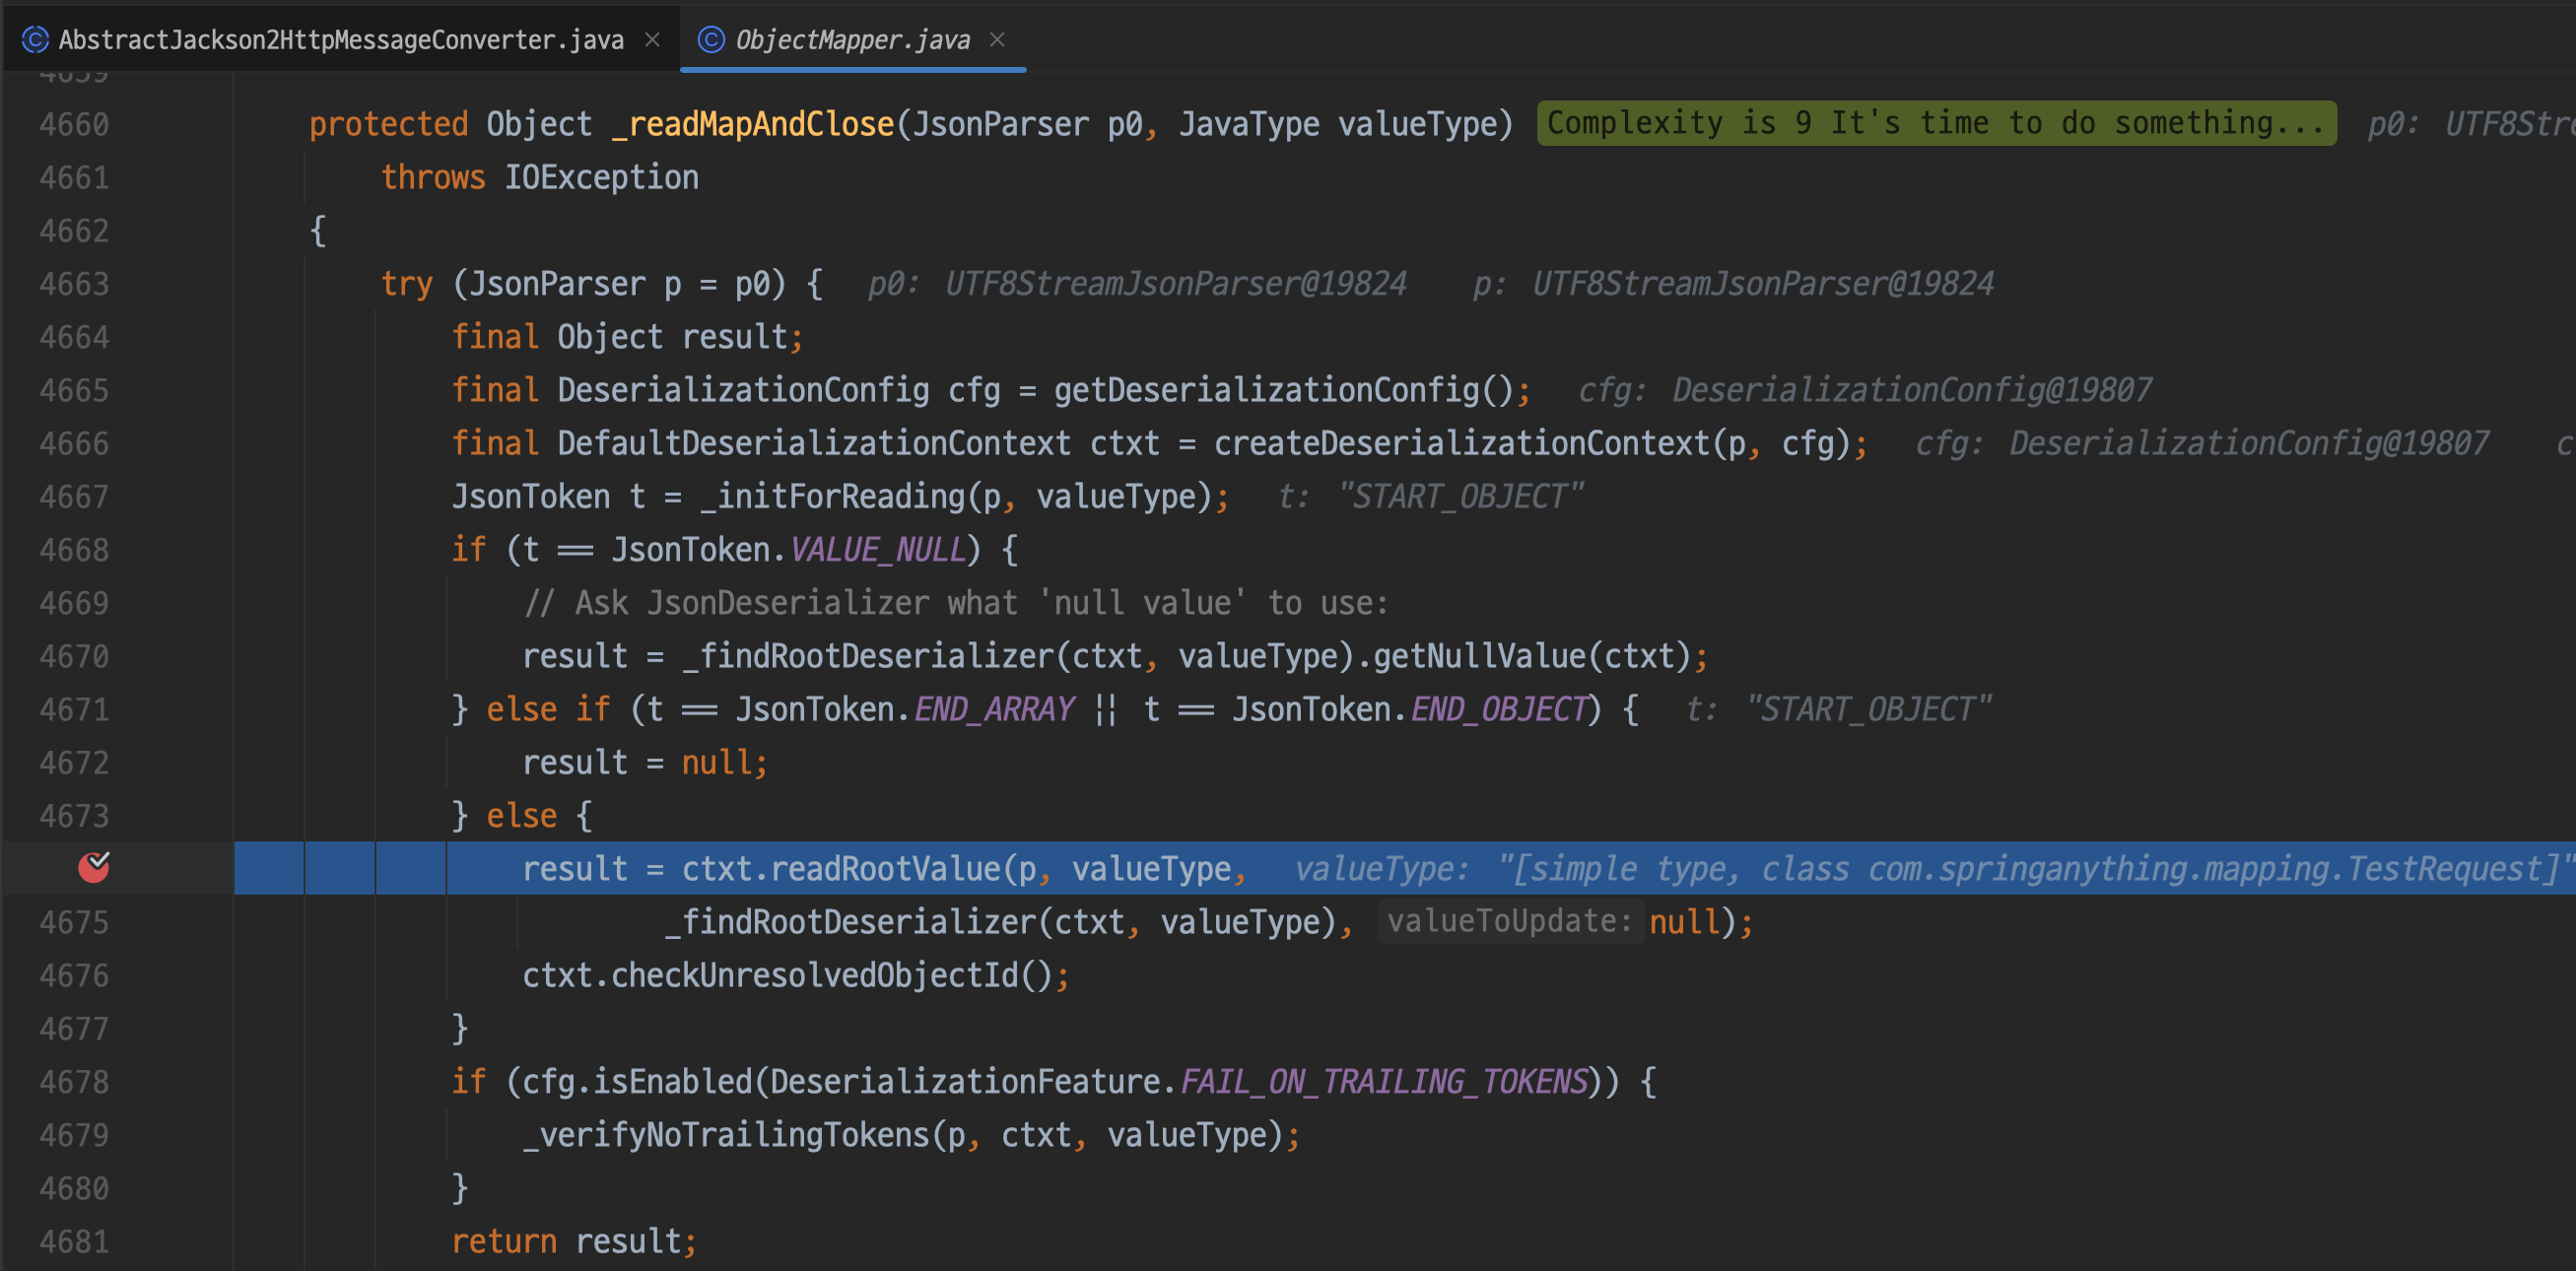Toggle the red breakpoint on highlighted line
The width and height of the screenshot is (2576, 1271).
tap(94, 867)
